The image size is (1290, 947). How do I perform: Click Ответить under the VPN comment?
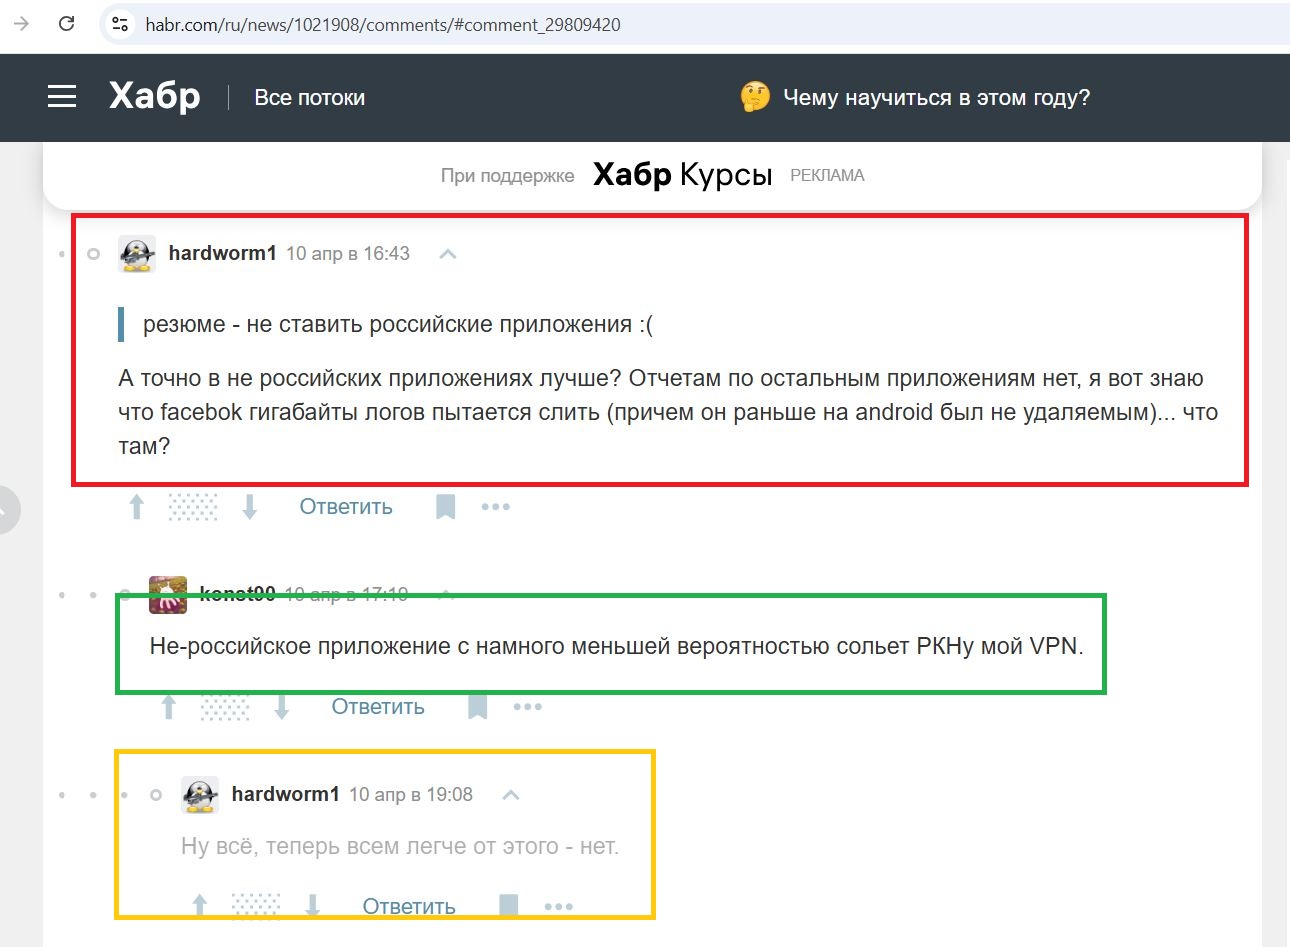[378, 707]
